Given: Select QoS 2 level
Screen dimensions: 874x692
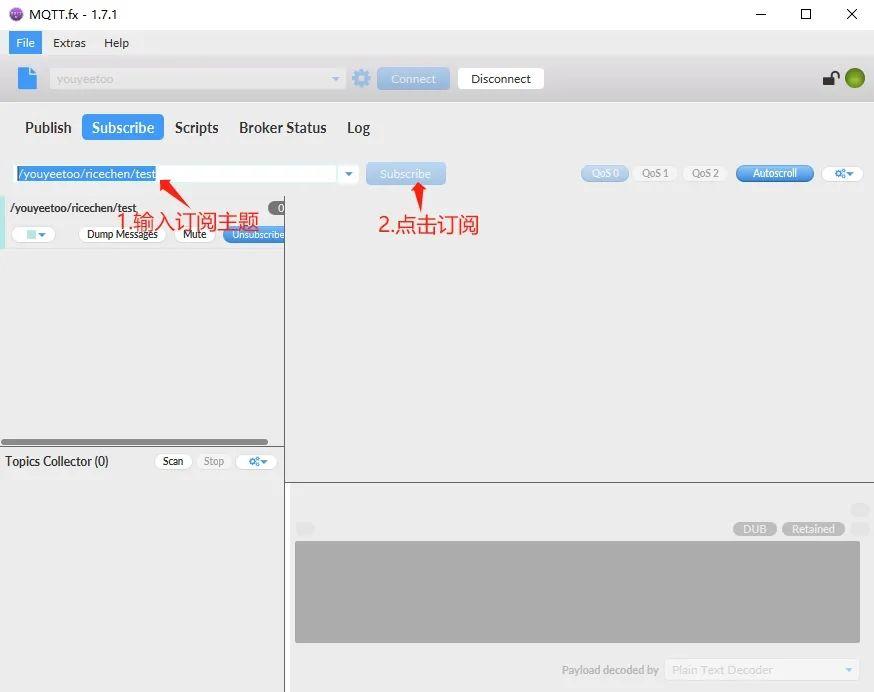Looking at the screenshot, I should (705, 173).
